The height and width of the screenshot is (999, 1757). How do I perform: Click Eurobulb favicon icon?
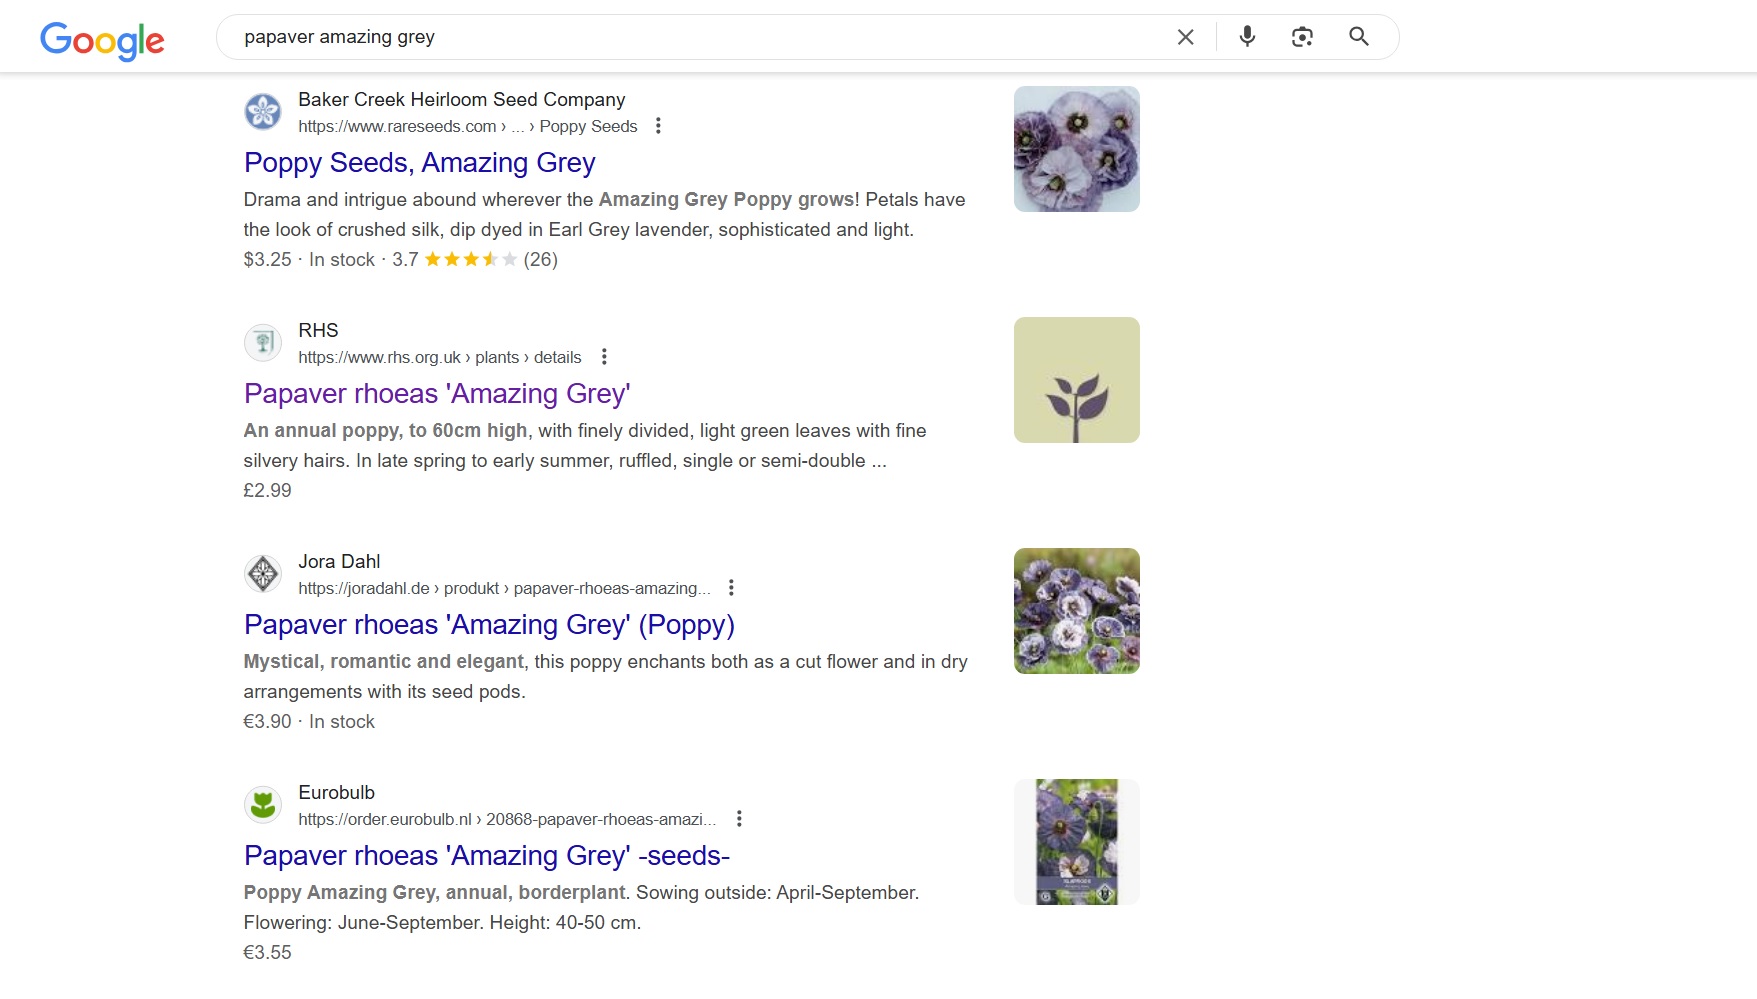263,805
